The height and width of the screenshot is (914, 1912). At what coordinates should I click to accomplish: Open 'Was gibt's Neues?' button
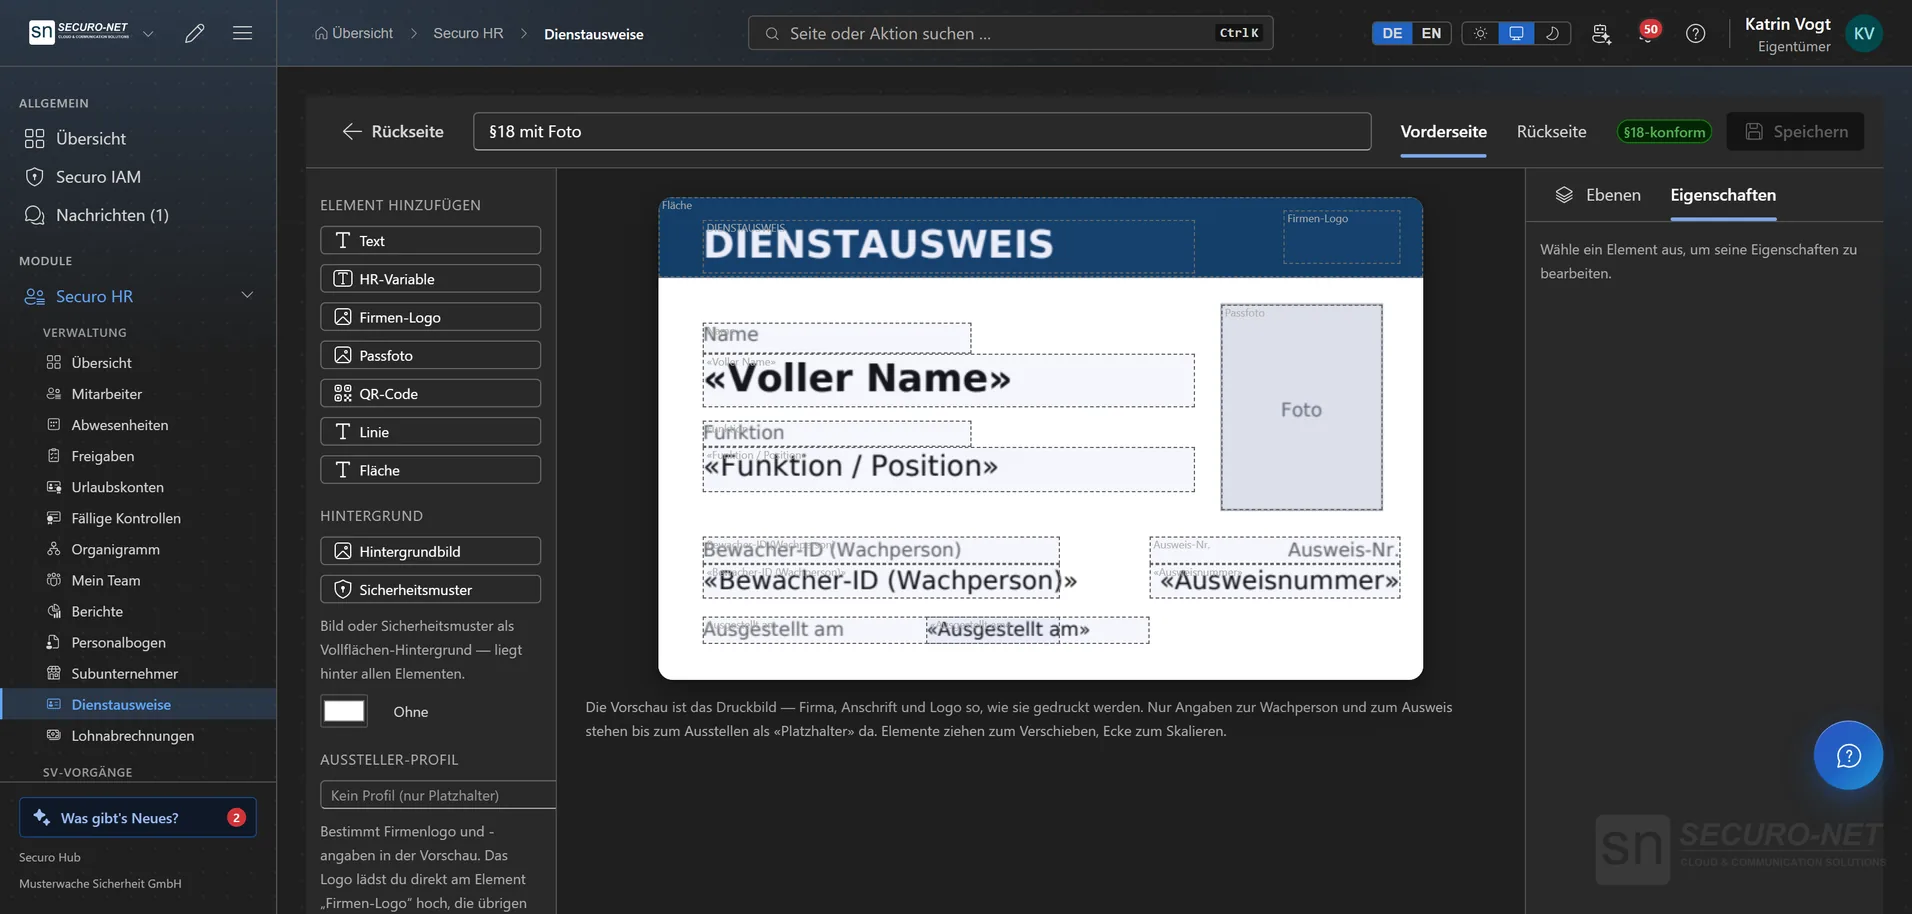point(138,817)
